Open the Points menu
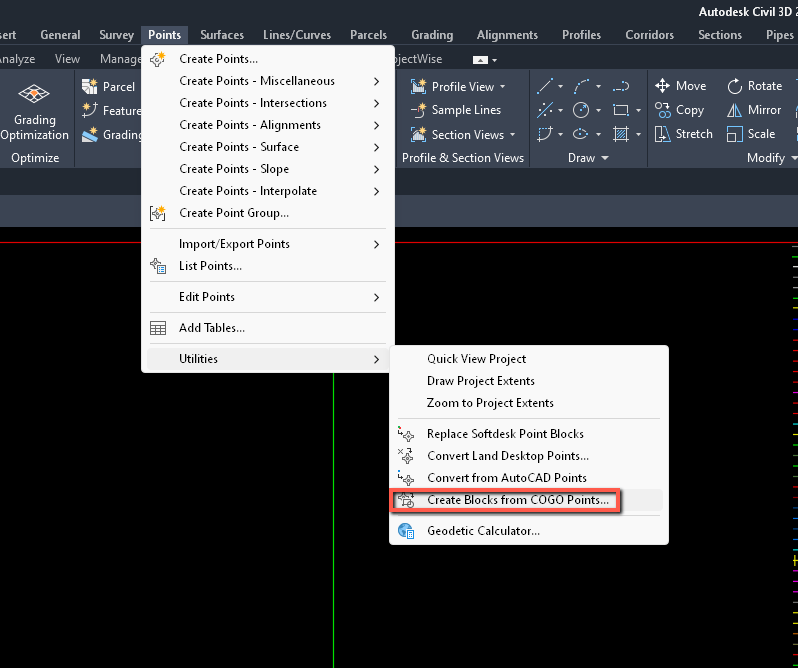The image size is (798, 668). [x=164, y=35]
